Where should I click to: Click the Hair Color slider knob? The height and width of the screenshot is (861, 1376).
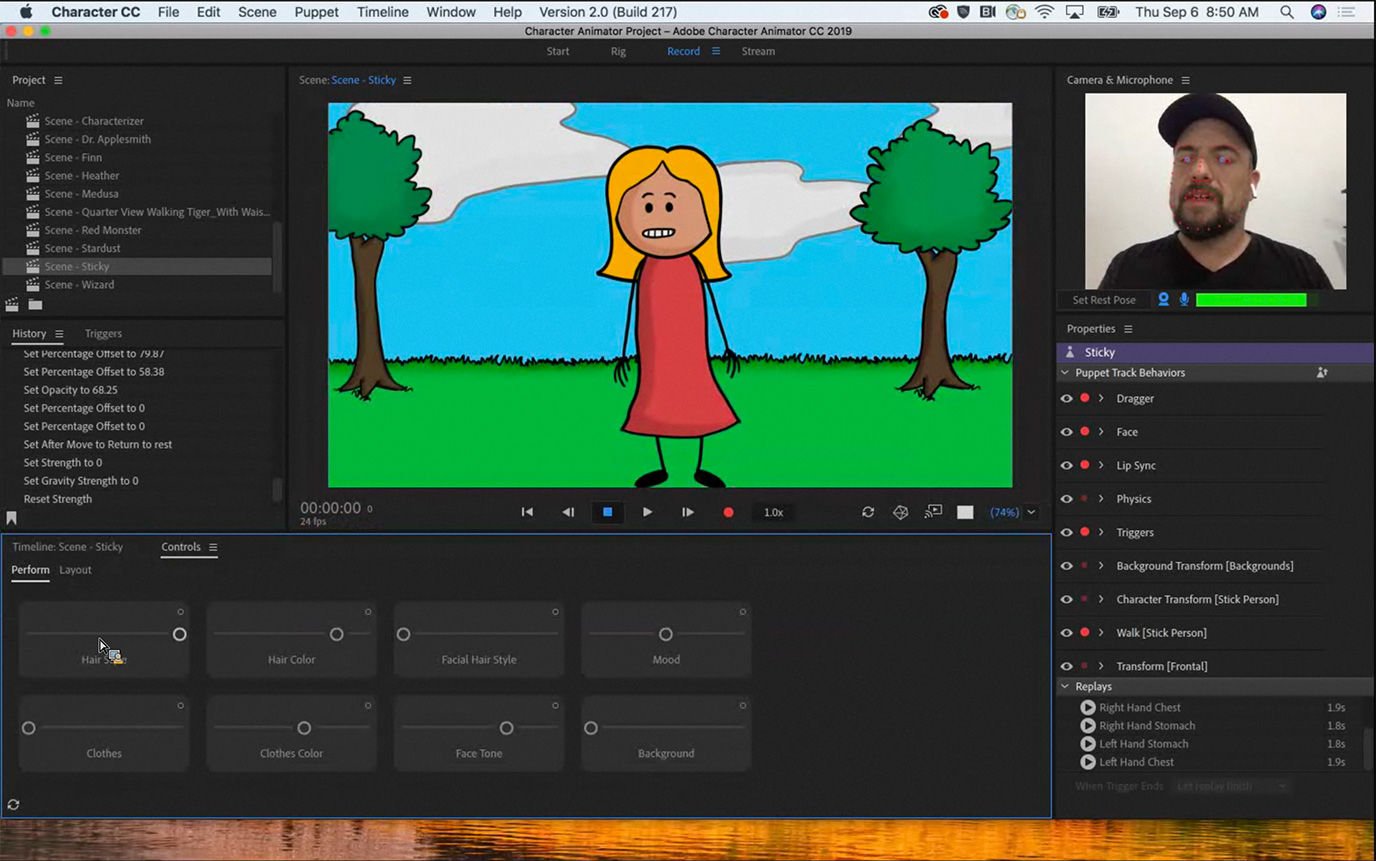click(337, 634)
